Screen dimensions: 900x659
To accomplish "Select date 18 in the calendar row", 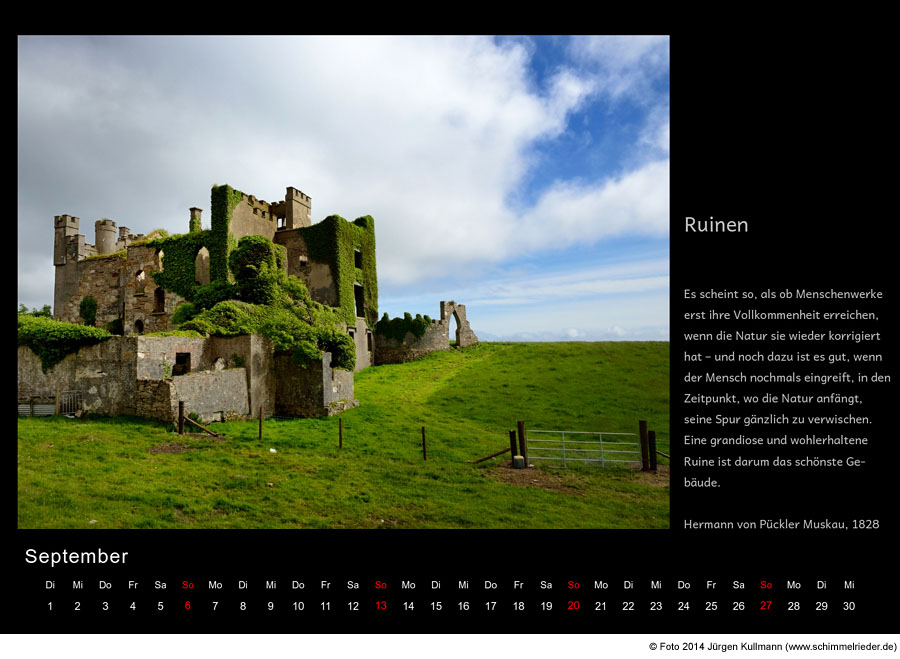I will coord(518,606).
